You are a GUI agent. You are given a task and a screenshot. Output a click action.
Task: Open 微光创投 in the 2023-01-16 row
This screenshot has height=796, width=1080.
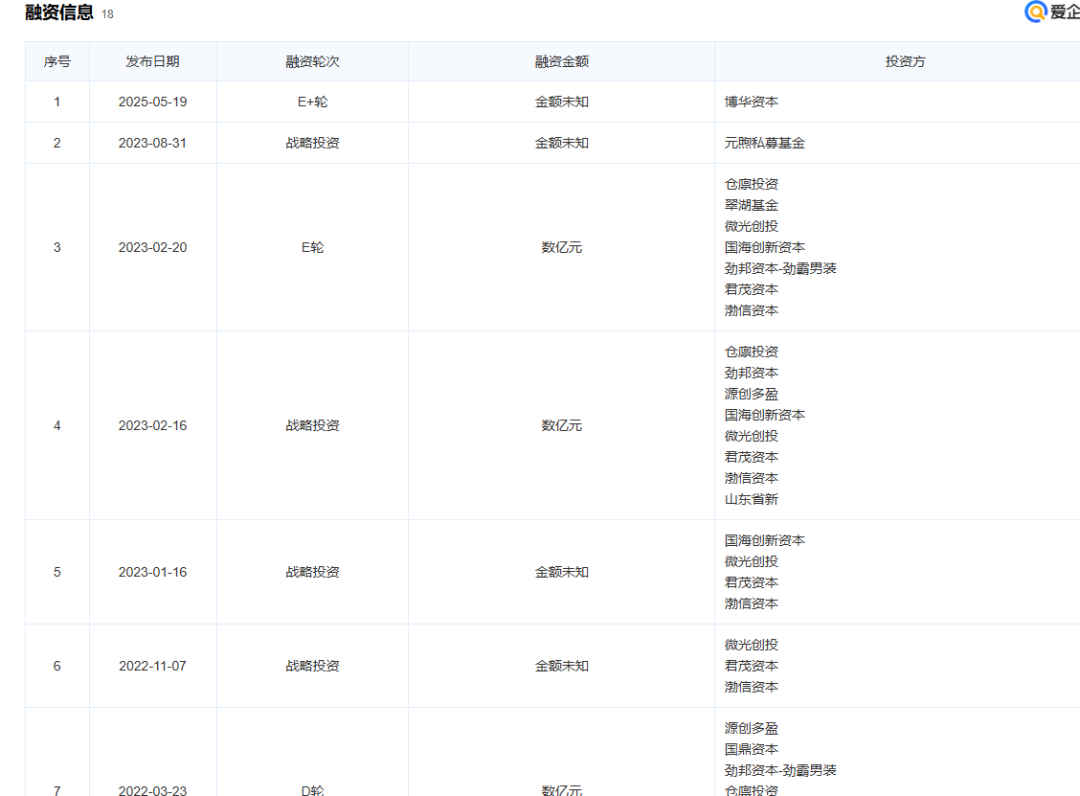(751, 561)
